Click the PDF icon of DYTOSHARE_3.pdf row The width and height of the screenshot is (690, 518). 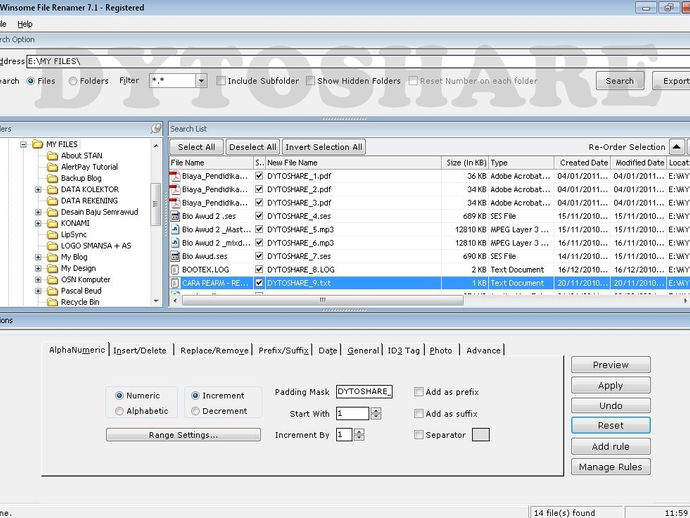tap(175, 203)
